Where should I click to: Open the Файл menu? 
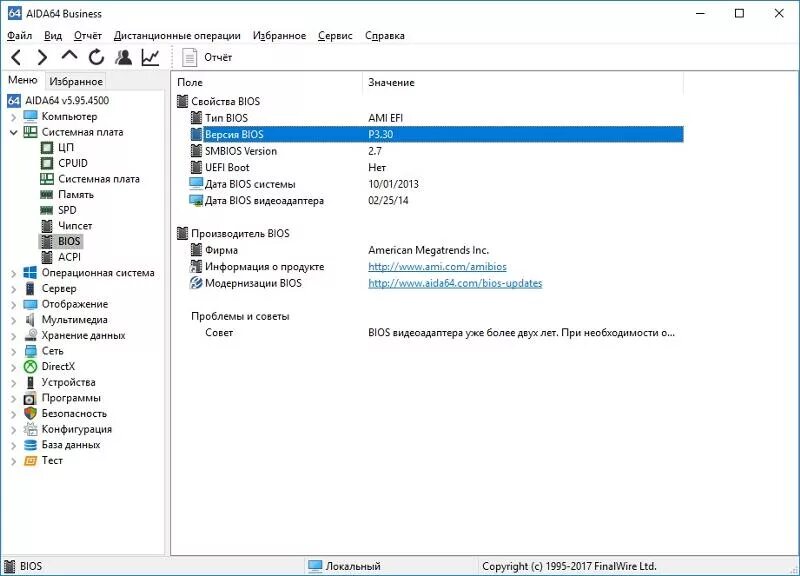[19, 36]
